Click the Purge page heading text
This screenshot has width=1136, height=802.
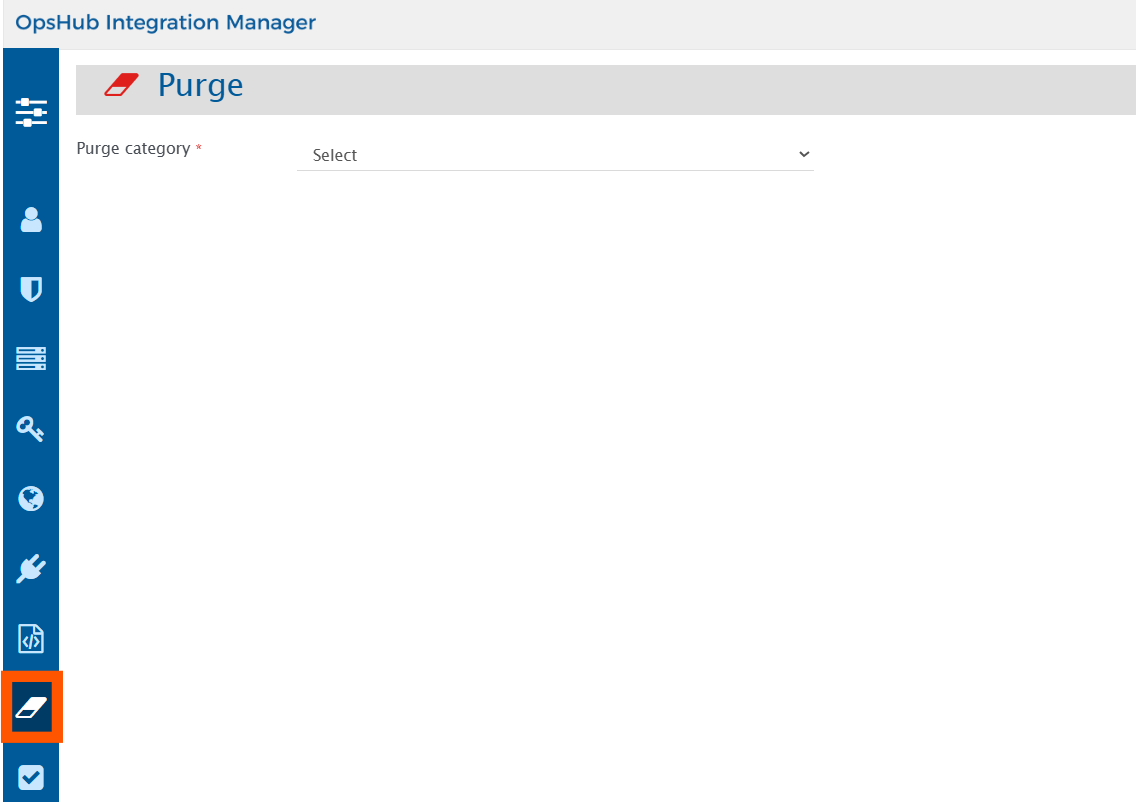coord(200,86)
